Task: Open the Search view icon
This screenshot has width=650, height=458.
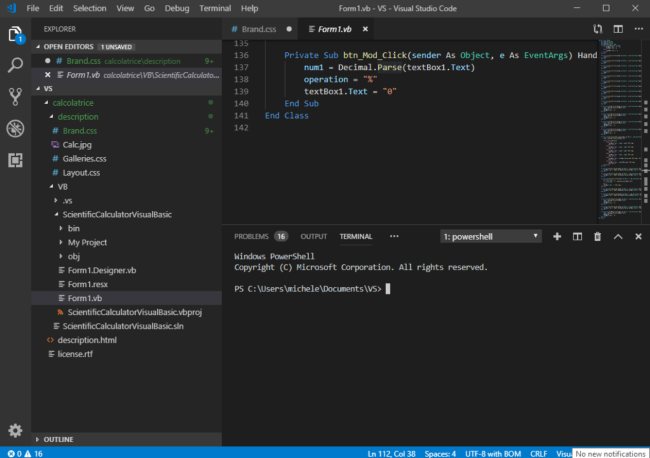Action: (15, 65)
